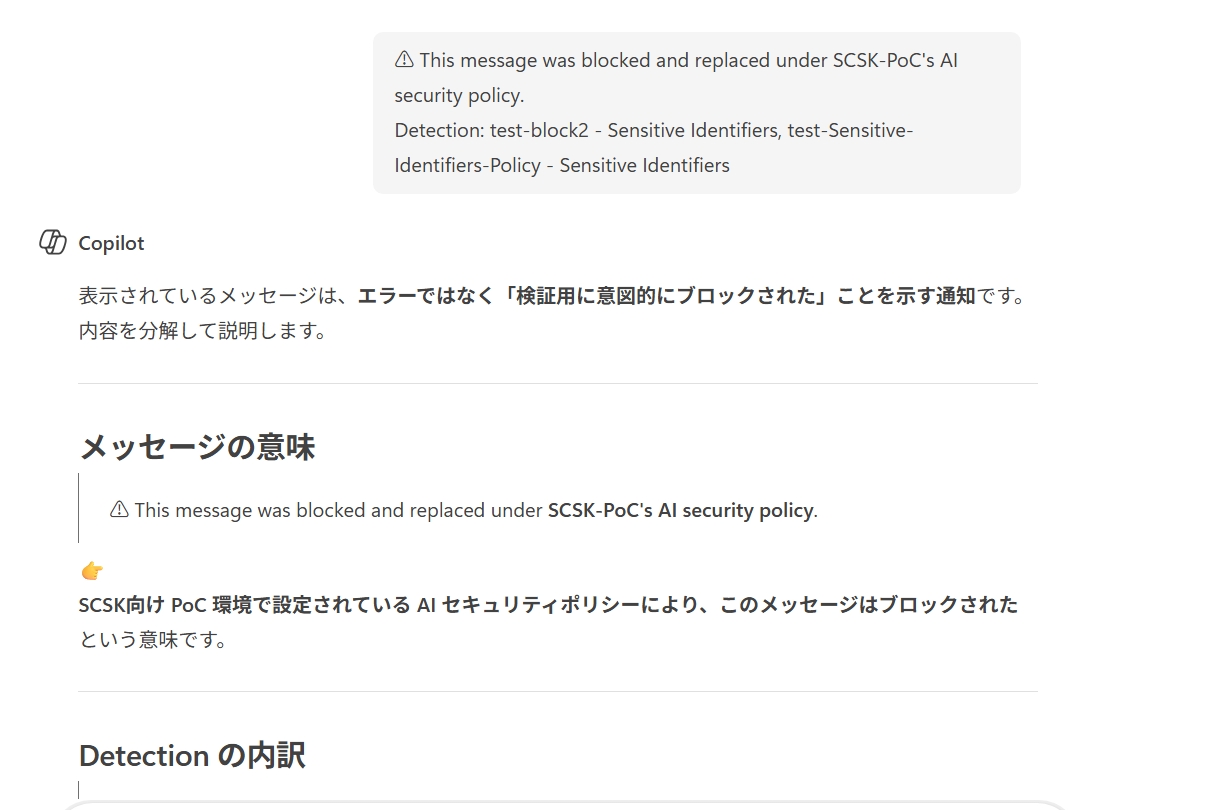Click the divider line above Detection の内訳

[x=558, y=691]
